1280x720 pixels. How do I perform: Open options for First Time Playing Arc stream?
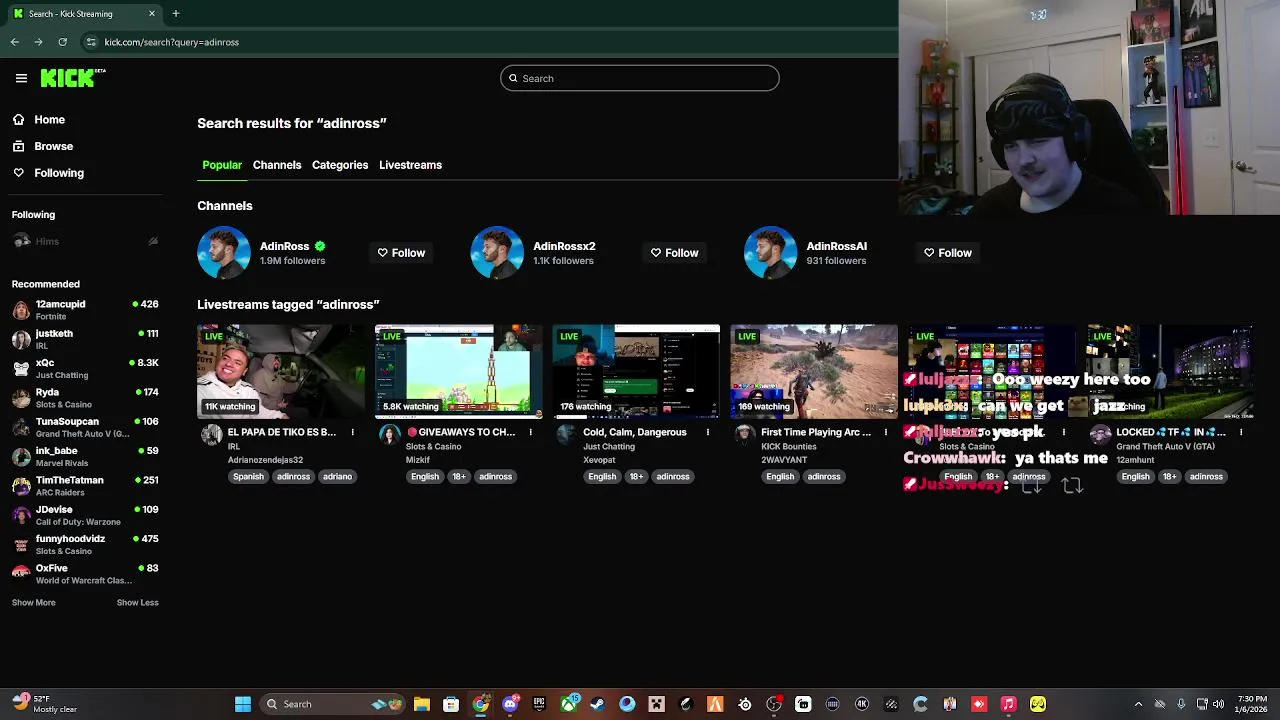[x=886, y=433]
